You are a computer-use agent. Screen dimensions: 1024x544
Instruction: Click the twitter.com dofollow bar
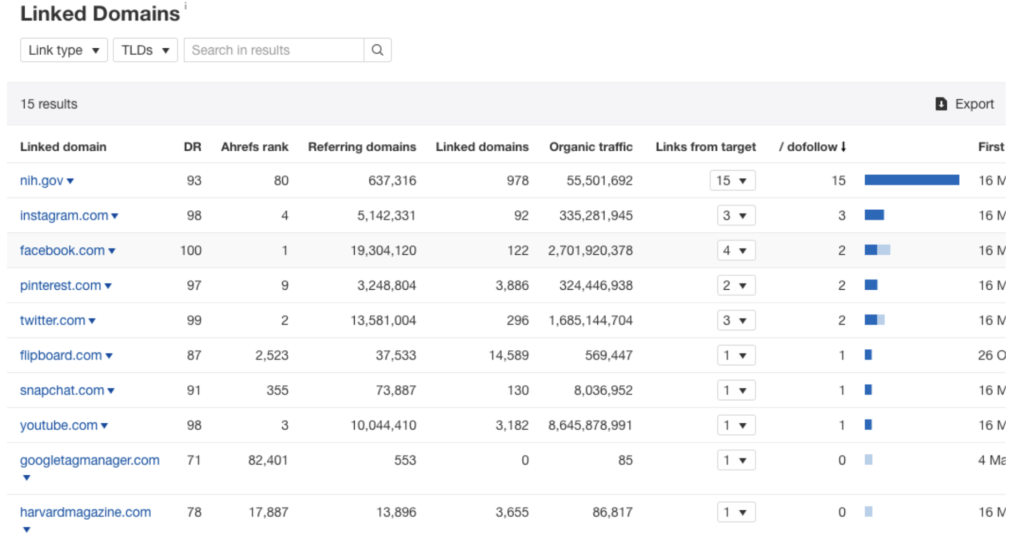coord(874,319)
